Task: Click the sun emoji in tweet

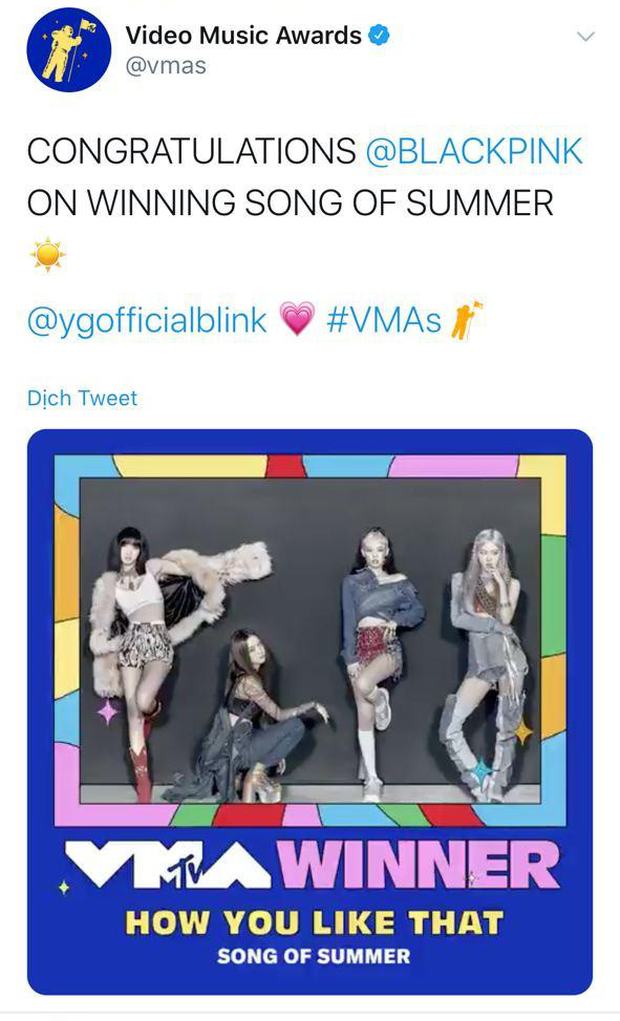Action: coord(48,254)
